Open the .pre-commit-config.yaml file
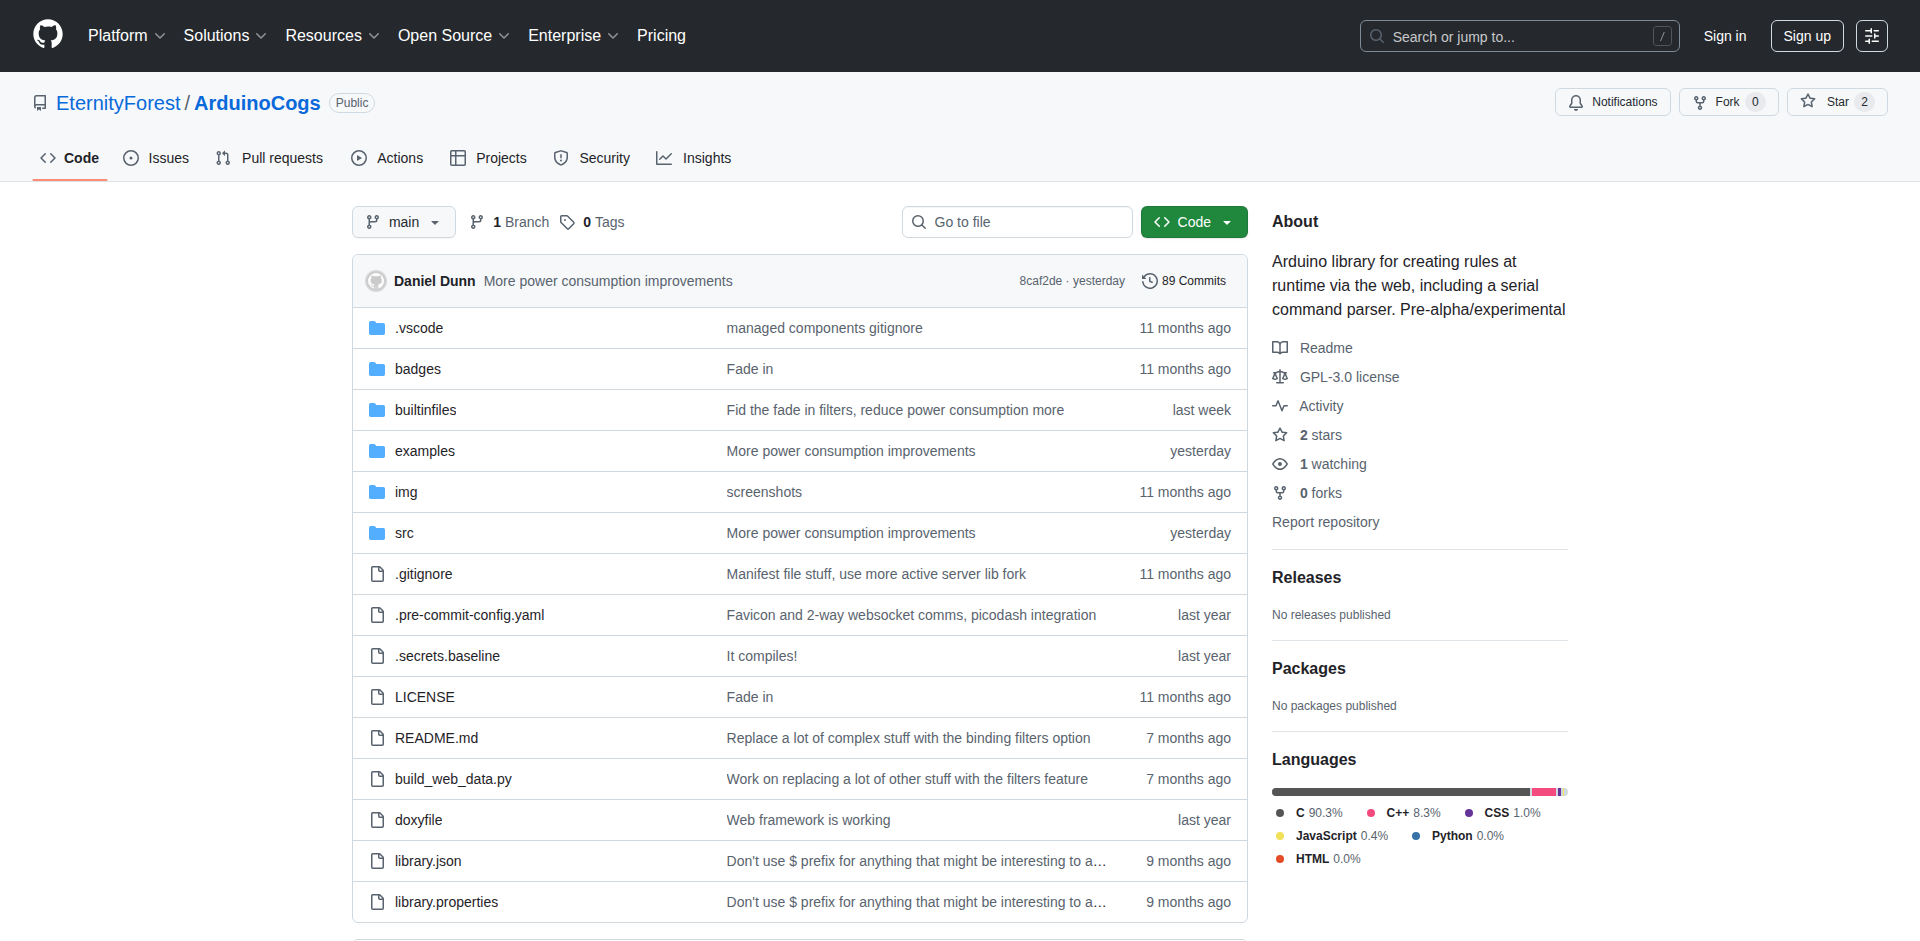This screenshot has width=1920, height=941. (469, 615)
